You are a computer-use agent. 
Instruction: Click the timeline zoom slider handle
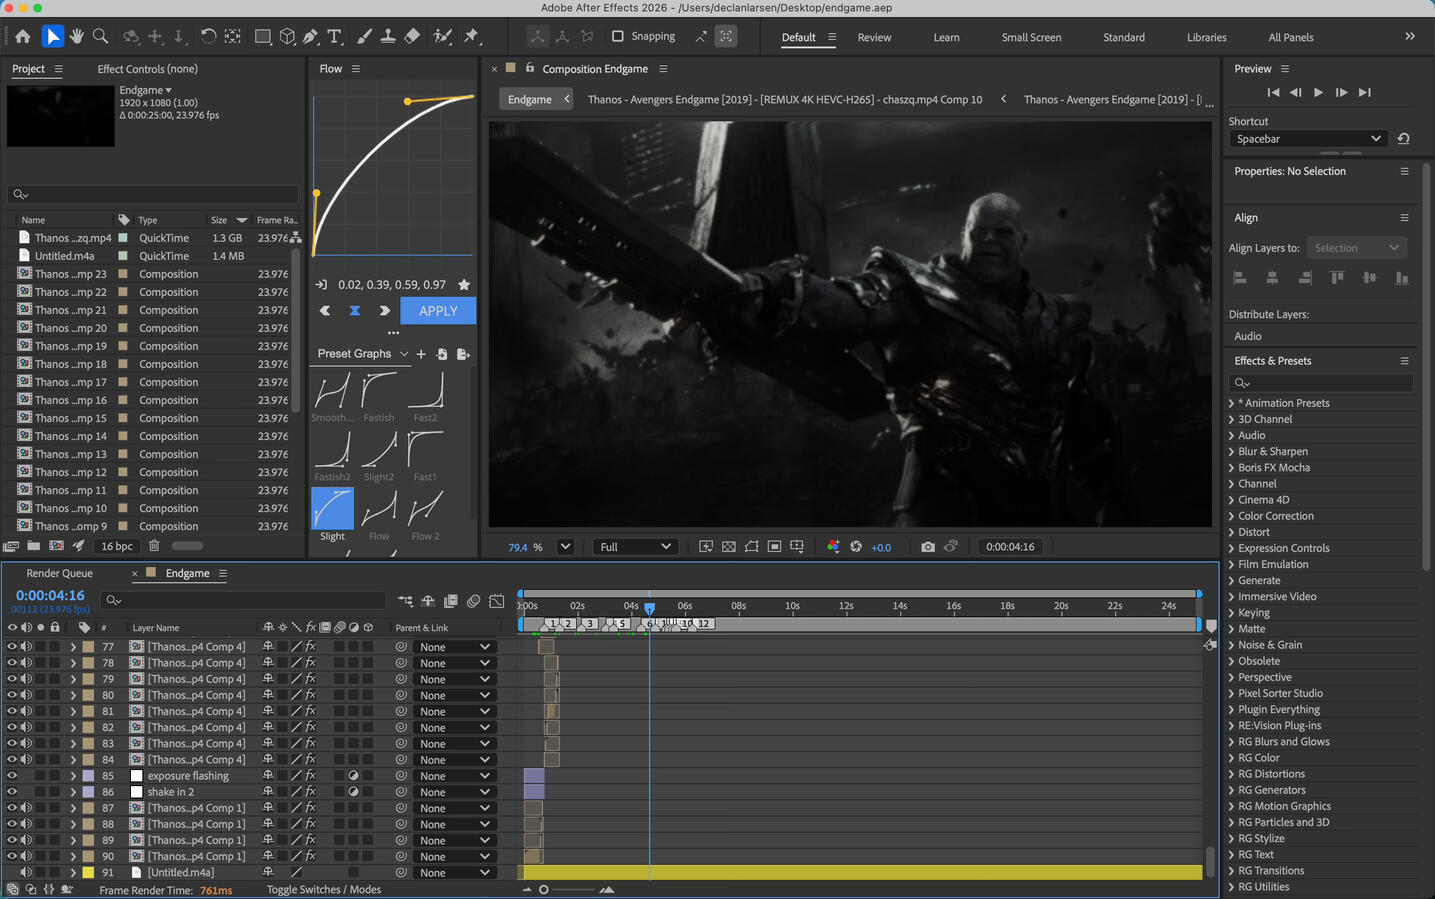click(x=544, y=889)
